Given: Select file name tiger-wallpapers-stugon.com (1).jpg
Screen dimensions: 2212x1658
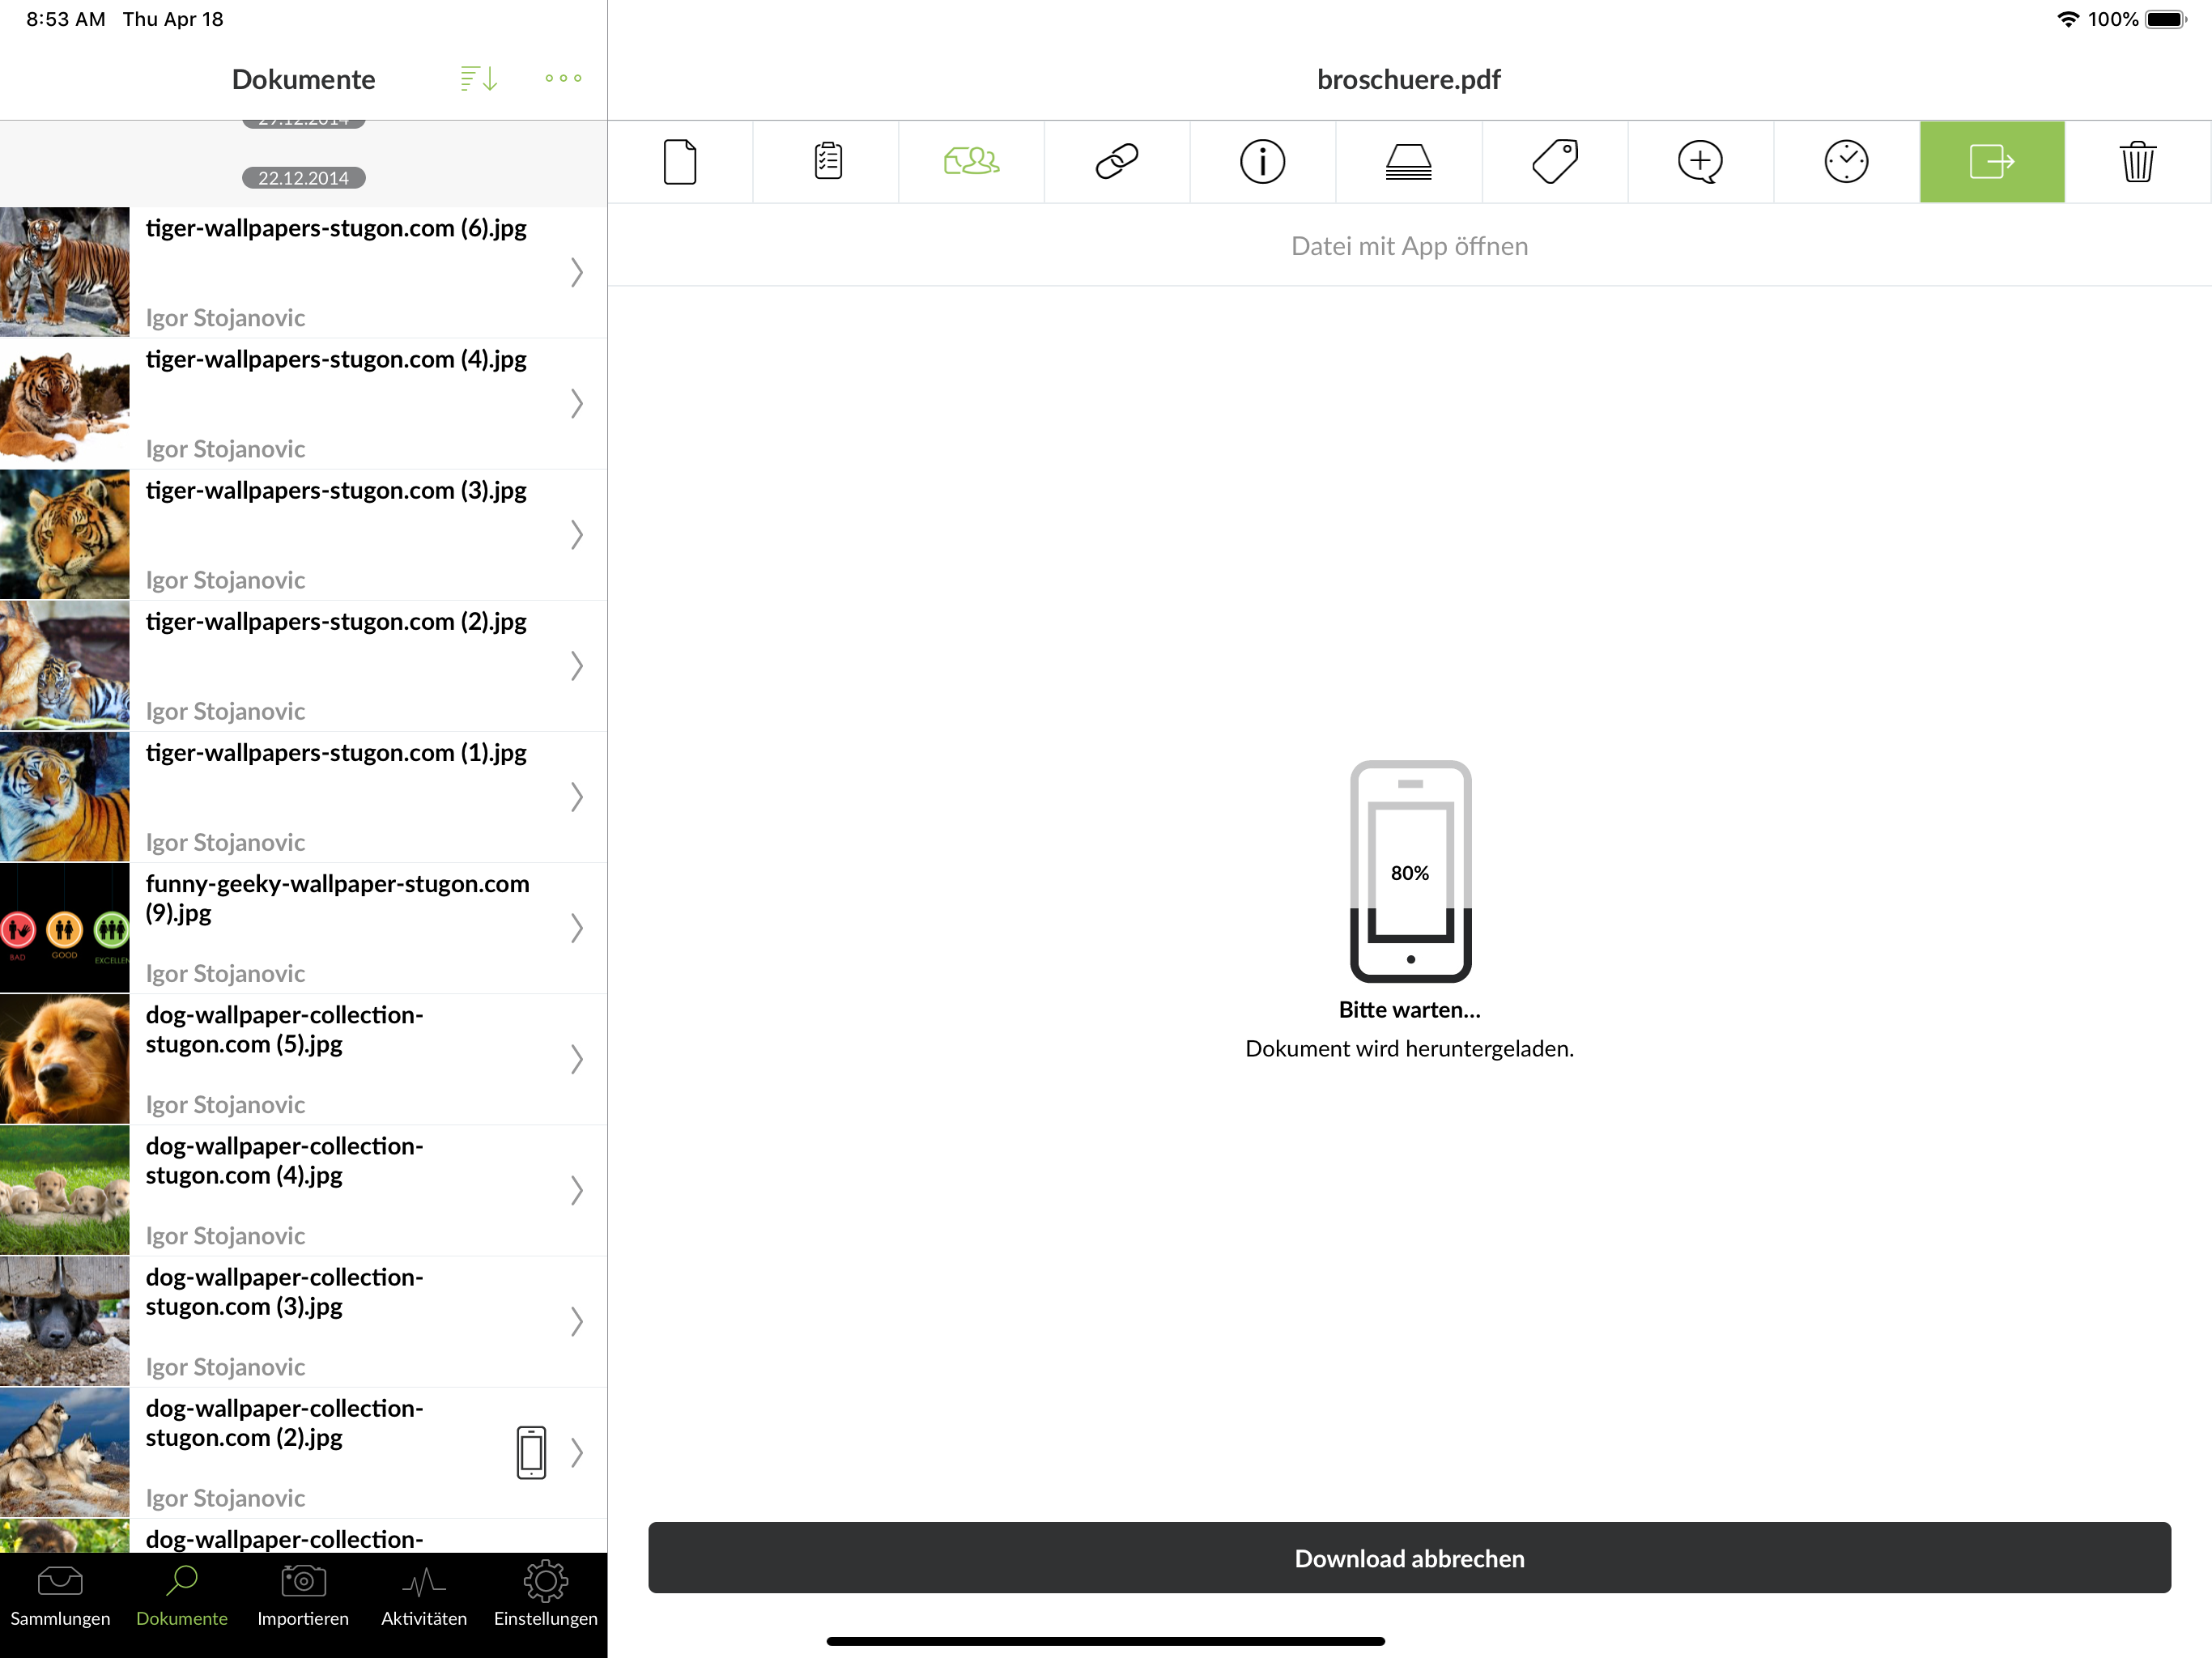Looking at the screenshot, I should point(336,752).
